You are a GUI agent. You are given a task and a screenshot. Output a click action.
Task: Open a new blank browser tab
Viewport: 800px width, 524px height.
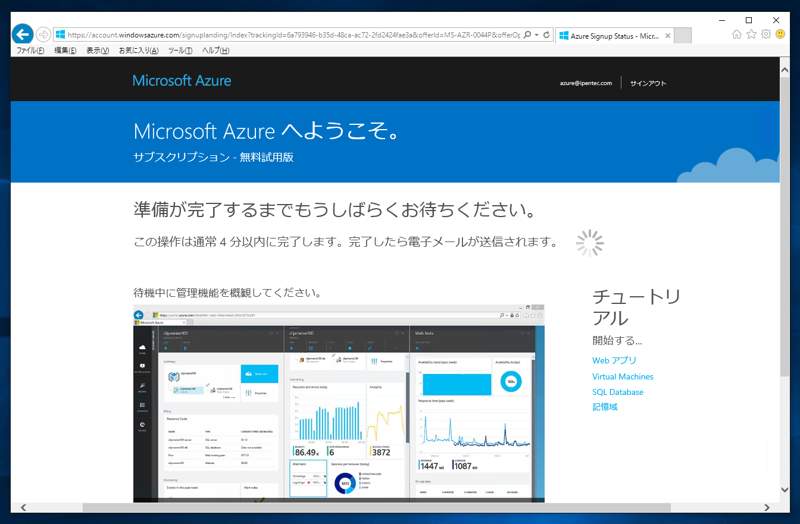[683, 36]
